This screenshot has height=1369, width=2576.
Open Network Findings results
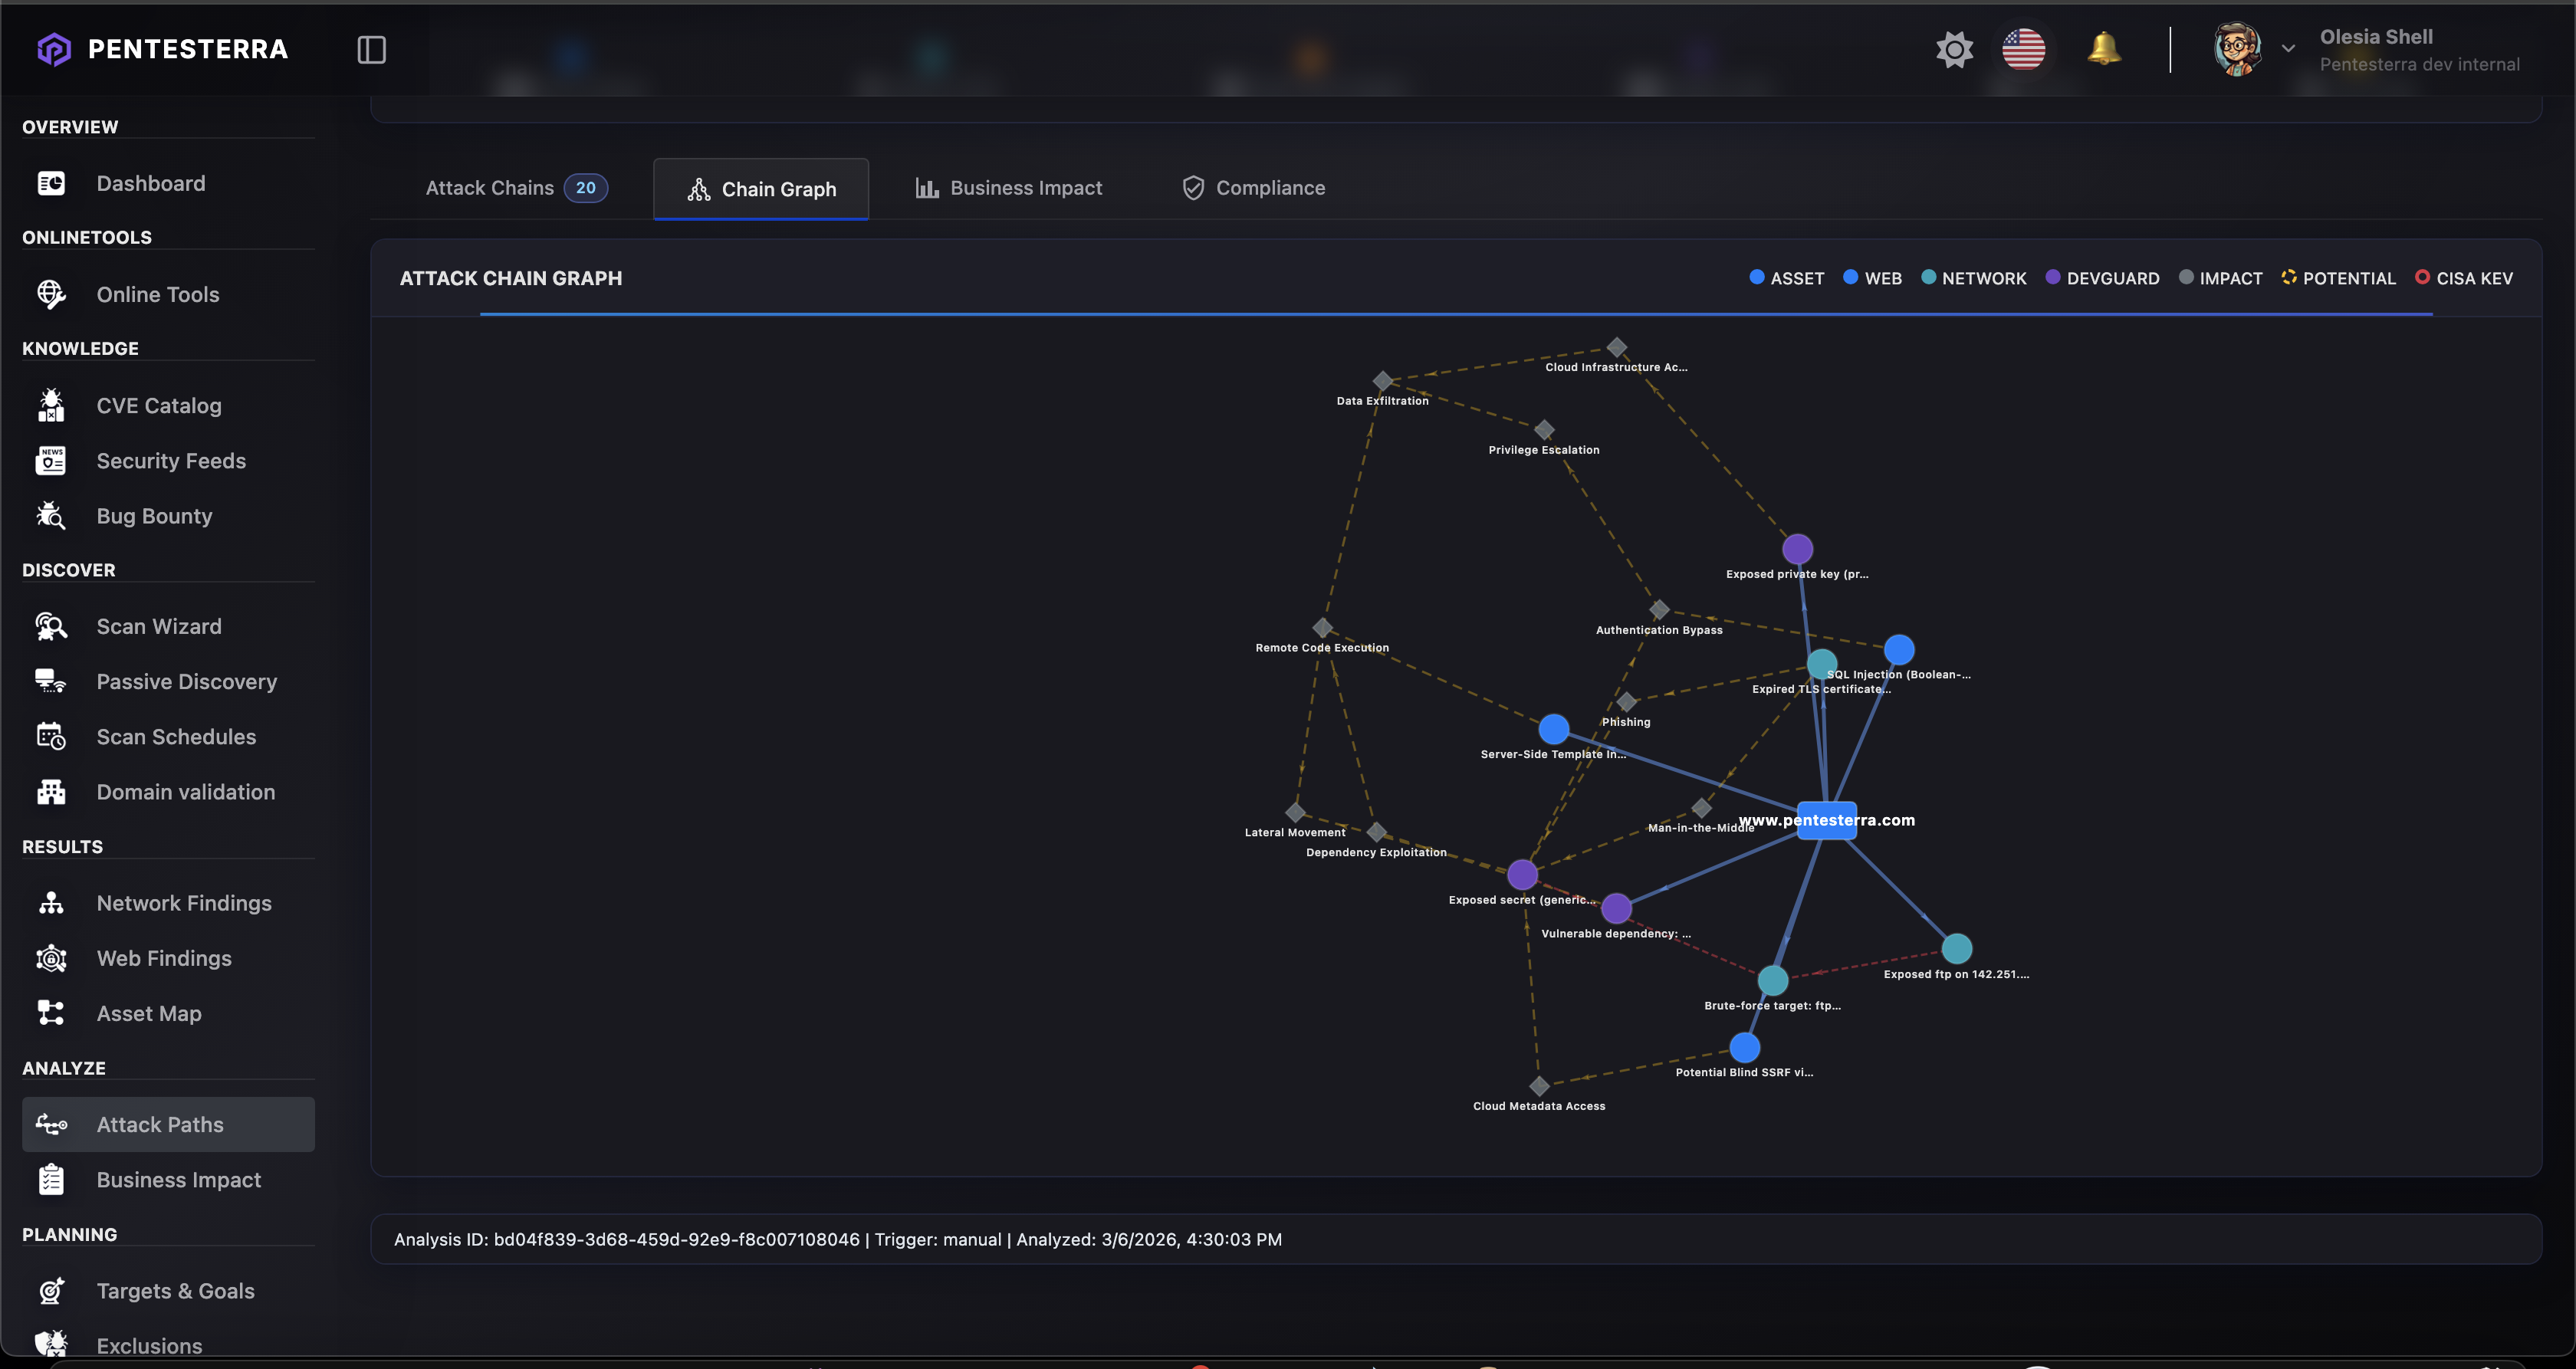coord(184,903)
